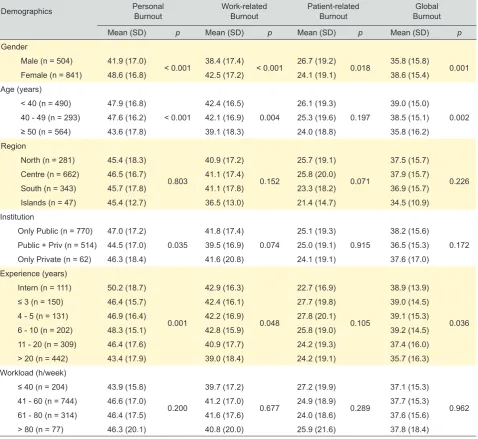Select the '≥ 50 (n = 564)' row label
478x439 pixels.
click(x=46, y=132)
